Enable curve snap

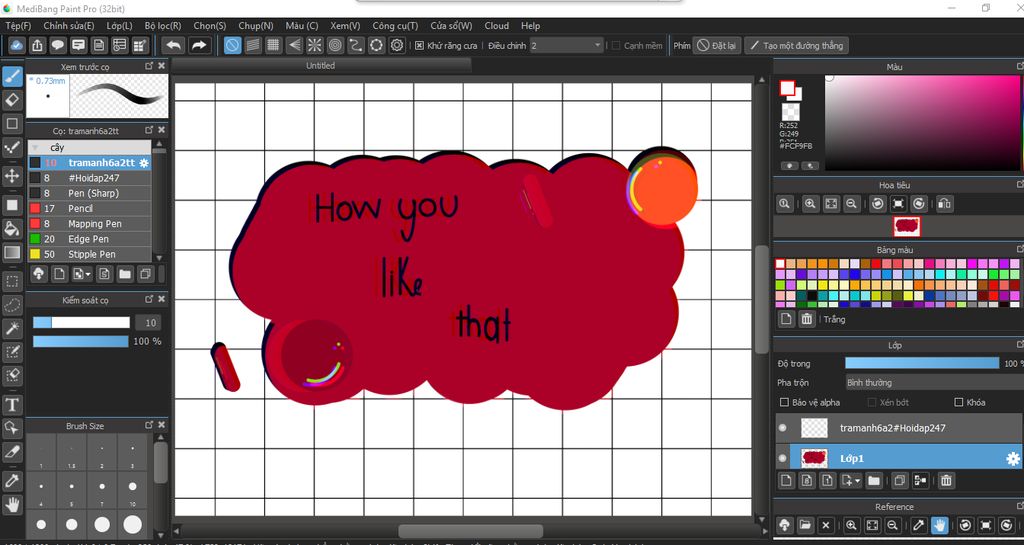pos(355,45)
